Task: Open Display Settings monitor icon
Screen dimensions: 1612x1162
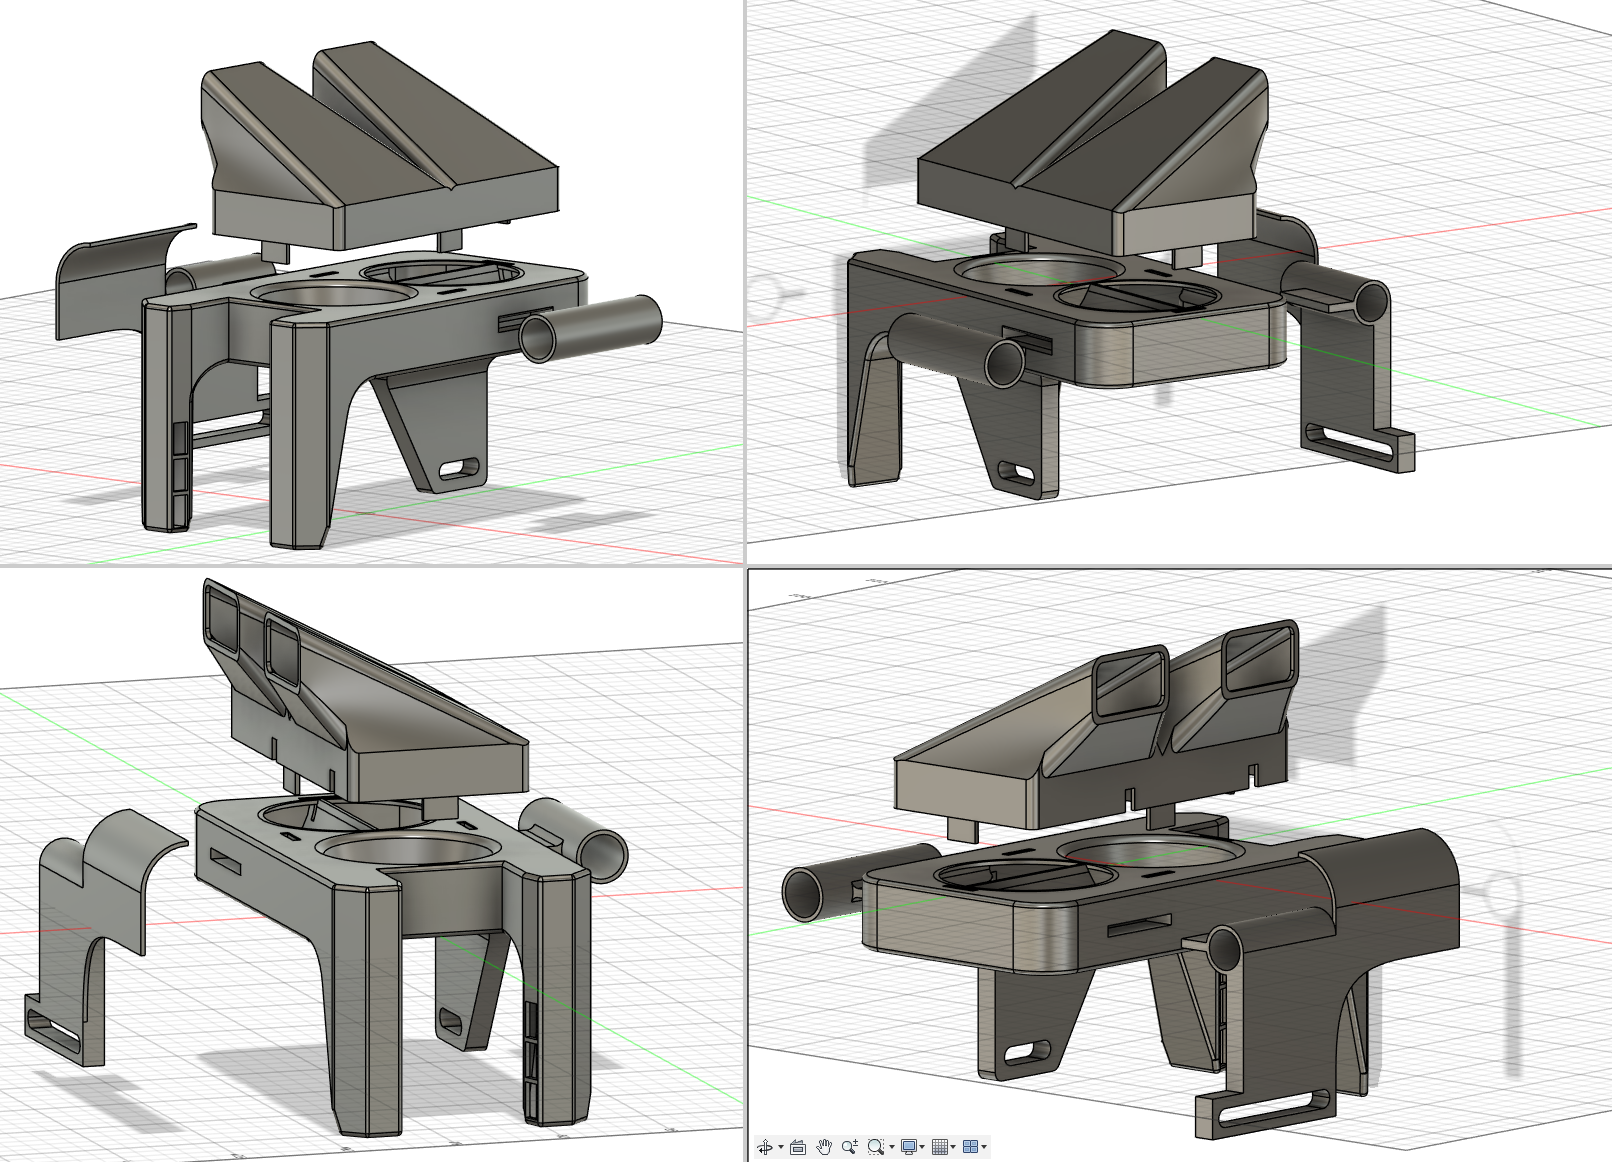Action: (909, 1147)
